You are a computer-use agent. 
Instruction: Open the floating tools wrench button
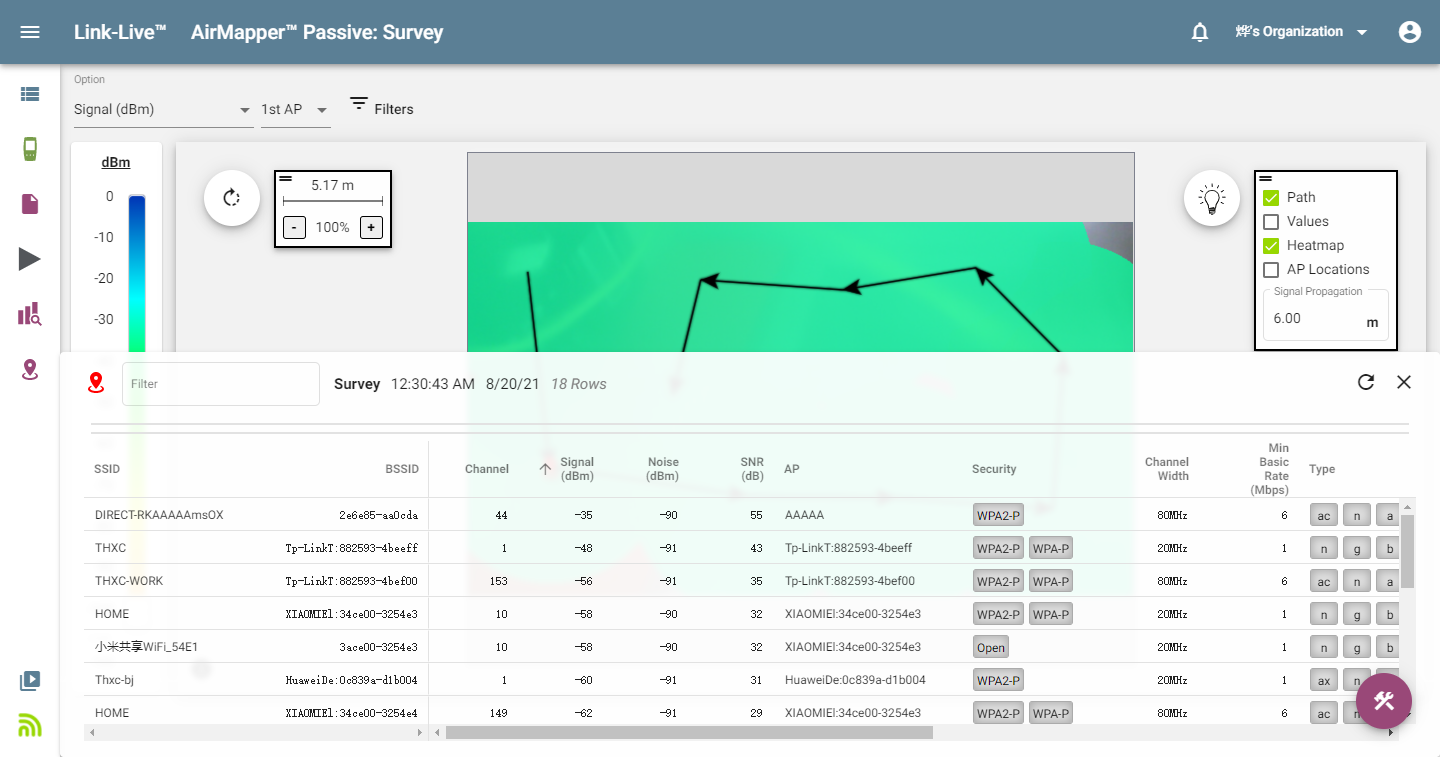1383,701
